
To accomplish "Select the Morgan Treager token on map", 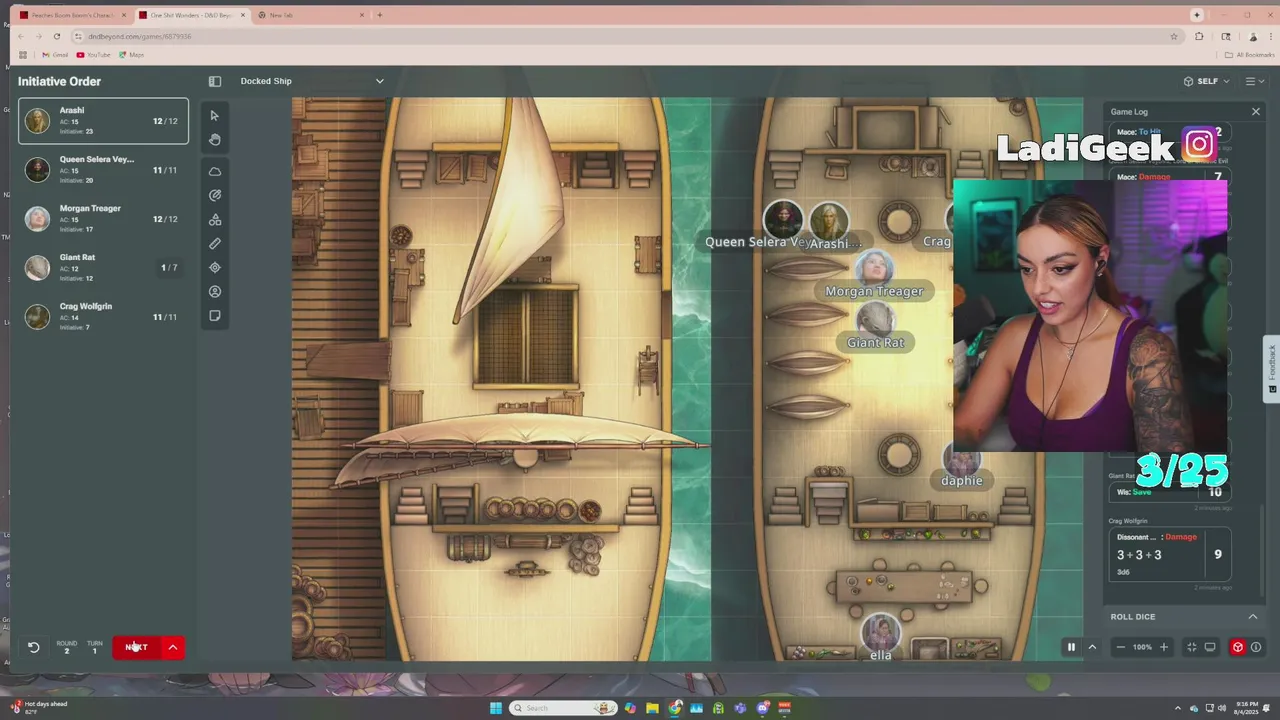I will point(874,268).
